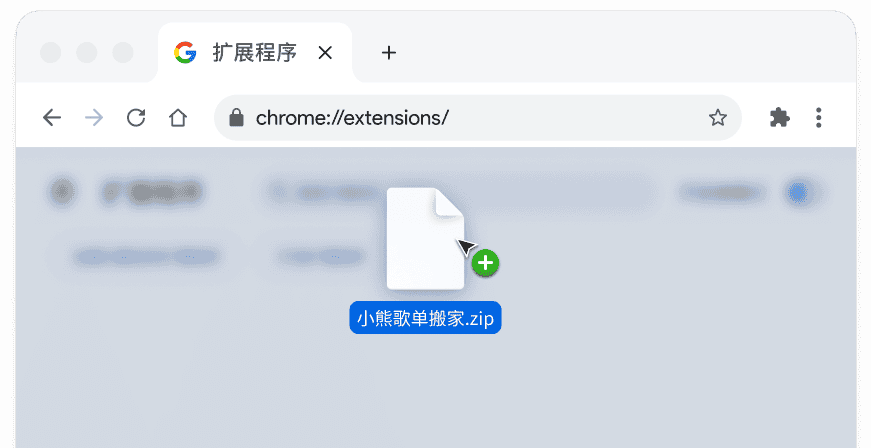This screenshot has height=448, width=871.
Task: Go back to the previous page
Action: (x=52, y=118)
